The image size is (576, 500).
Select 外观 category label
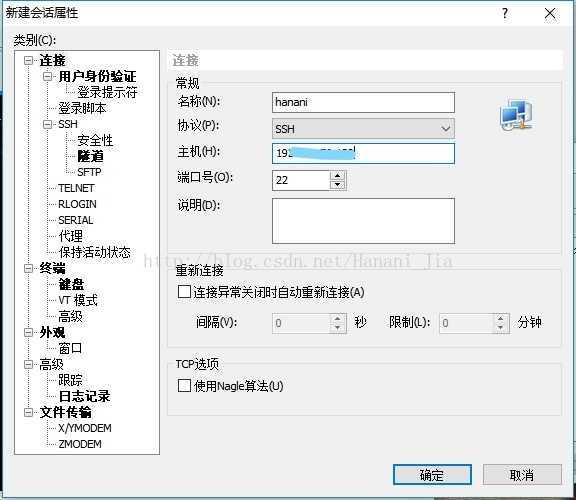tap(52, 332)
